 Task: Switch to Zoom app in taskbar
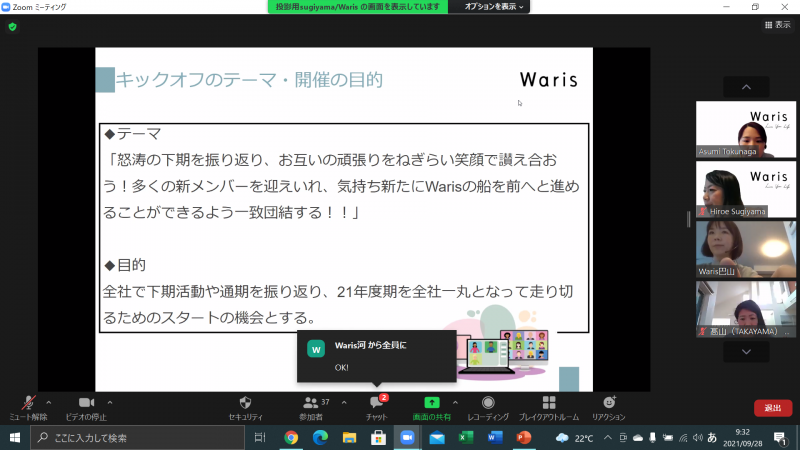click(407, 438)
